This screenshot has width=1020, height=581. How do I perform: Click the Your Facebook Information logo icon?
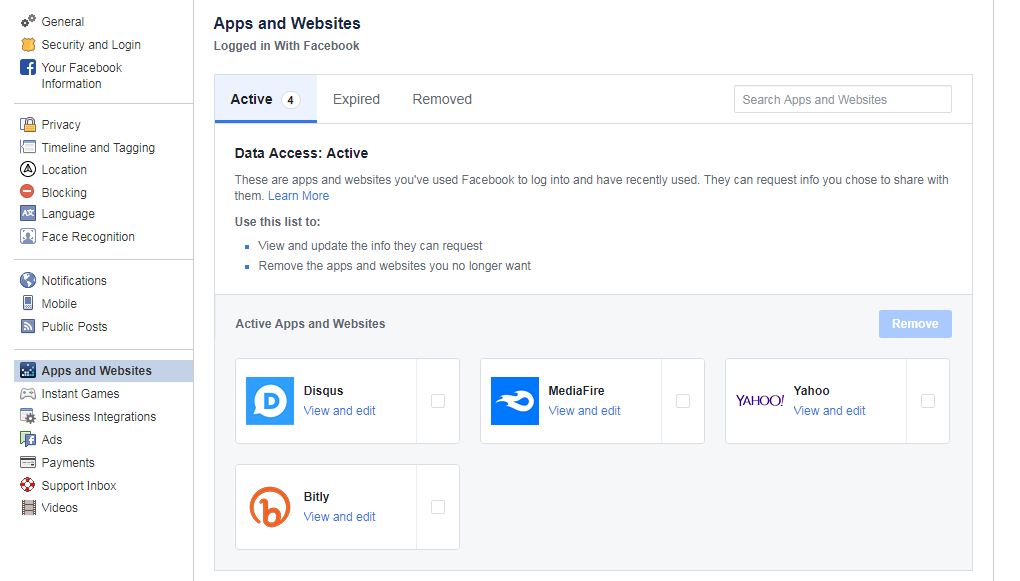[x=28, y=67]
